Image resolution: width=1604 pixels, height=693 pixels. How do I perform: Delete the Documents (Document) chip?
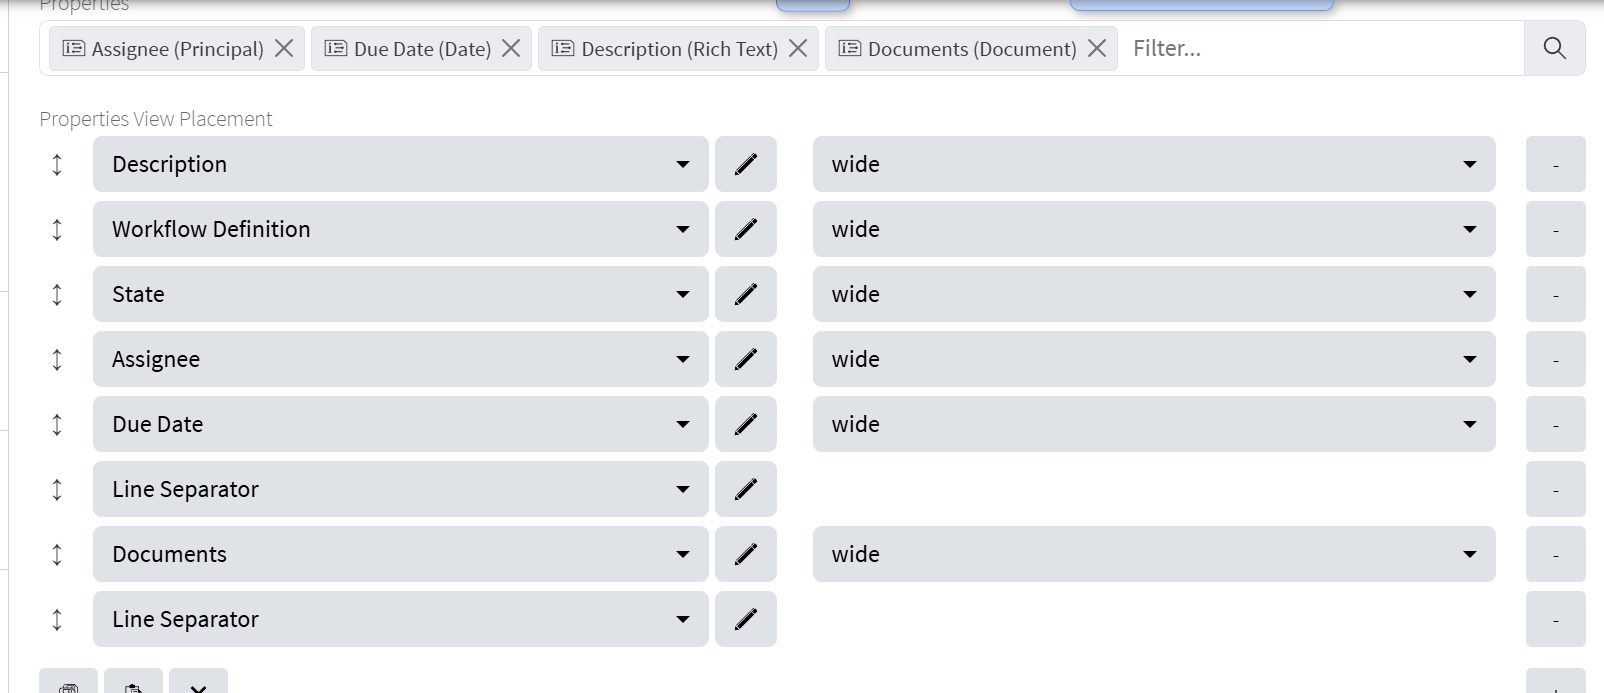click(1097, 48)
